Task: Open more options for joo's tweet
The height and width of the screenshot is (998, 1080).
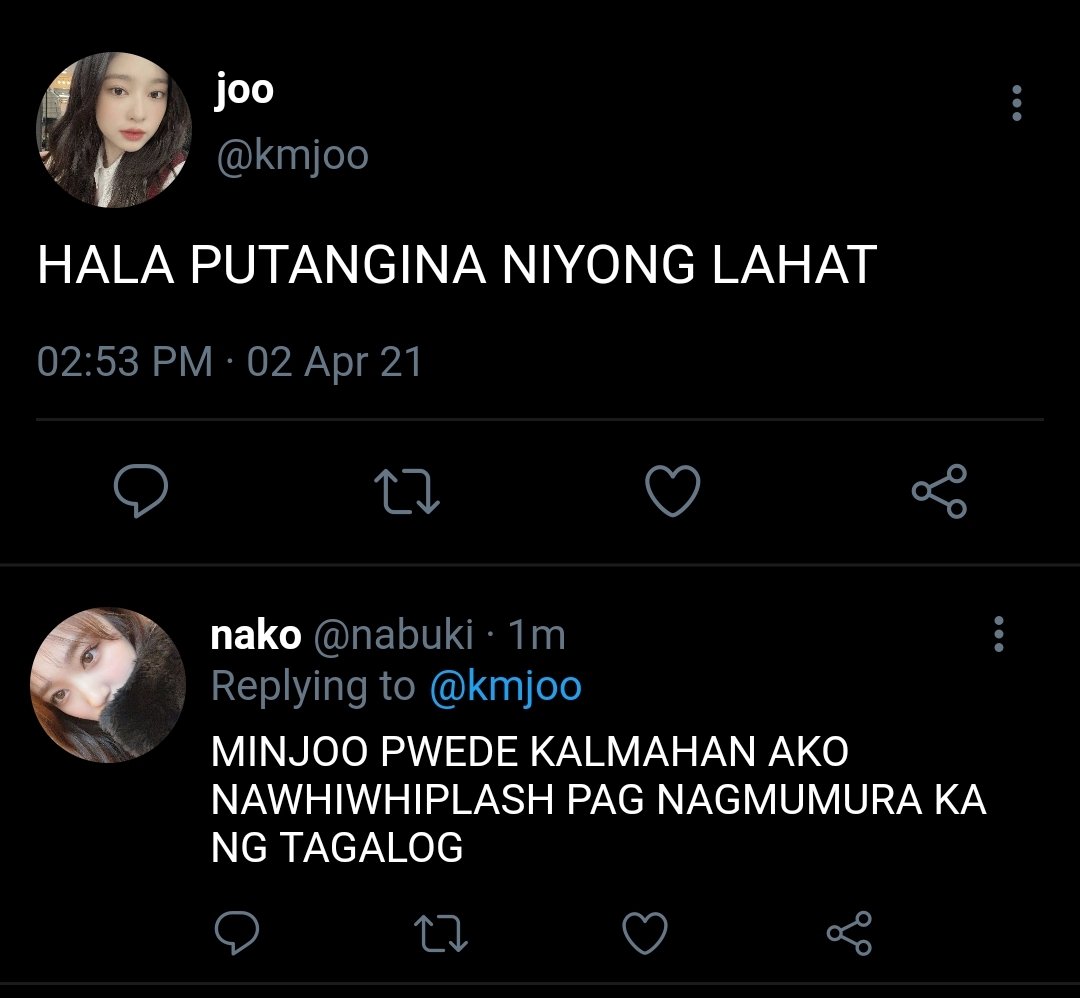Action: 1017,103
